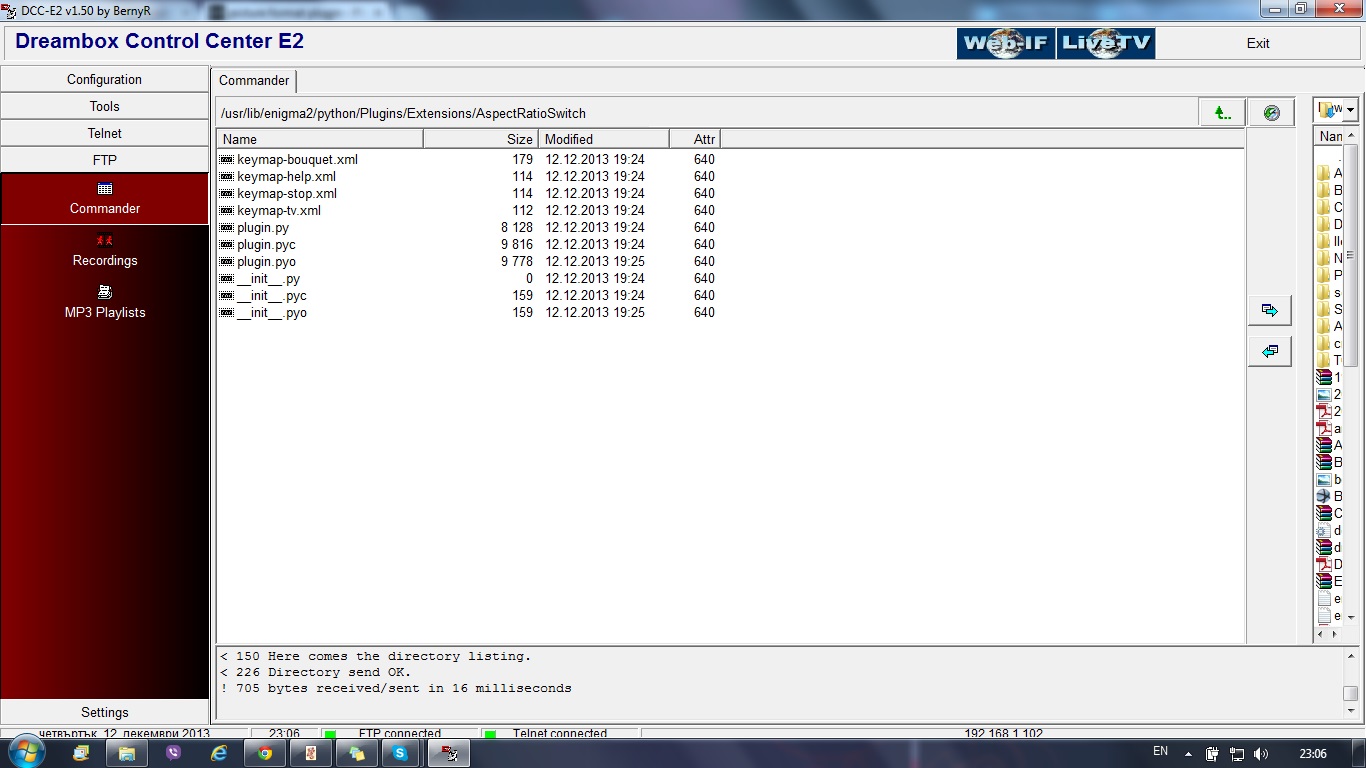Click the volume icon in system tray
Viewport: 1366px width, 768px height.
pyautogui.click(x=1261, y=754)
